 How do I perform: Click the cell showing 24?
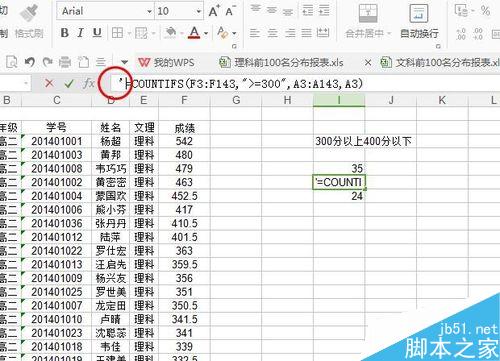(339, 196)
